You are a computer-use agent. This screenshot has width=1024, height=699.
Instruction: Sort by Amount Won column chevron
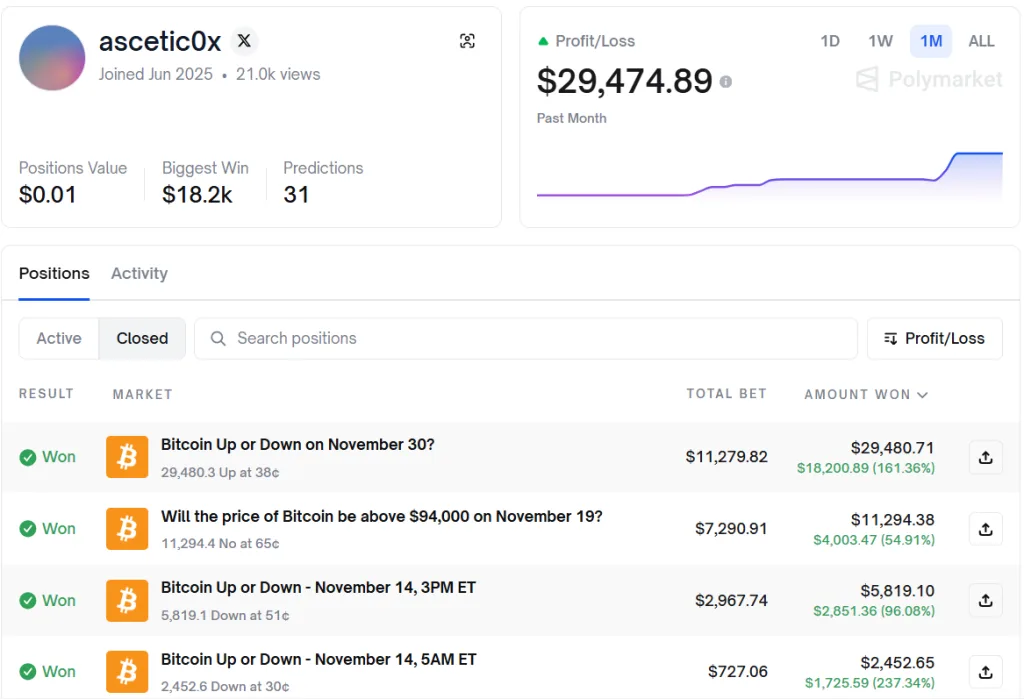(x=922, y=395)
